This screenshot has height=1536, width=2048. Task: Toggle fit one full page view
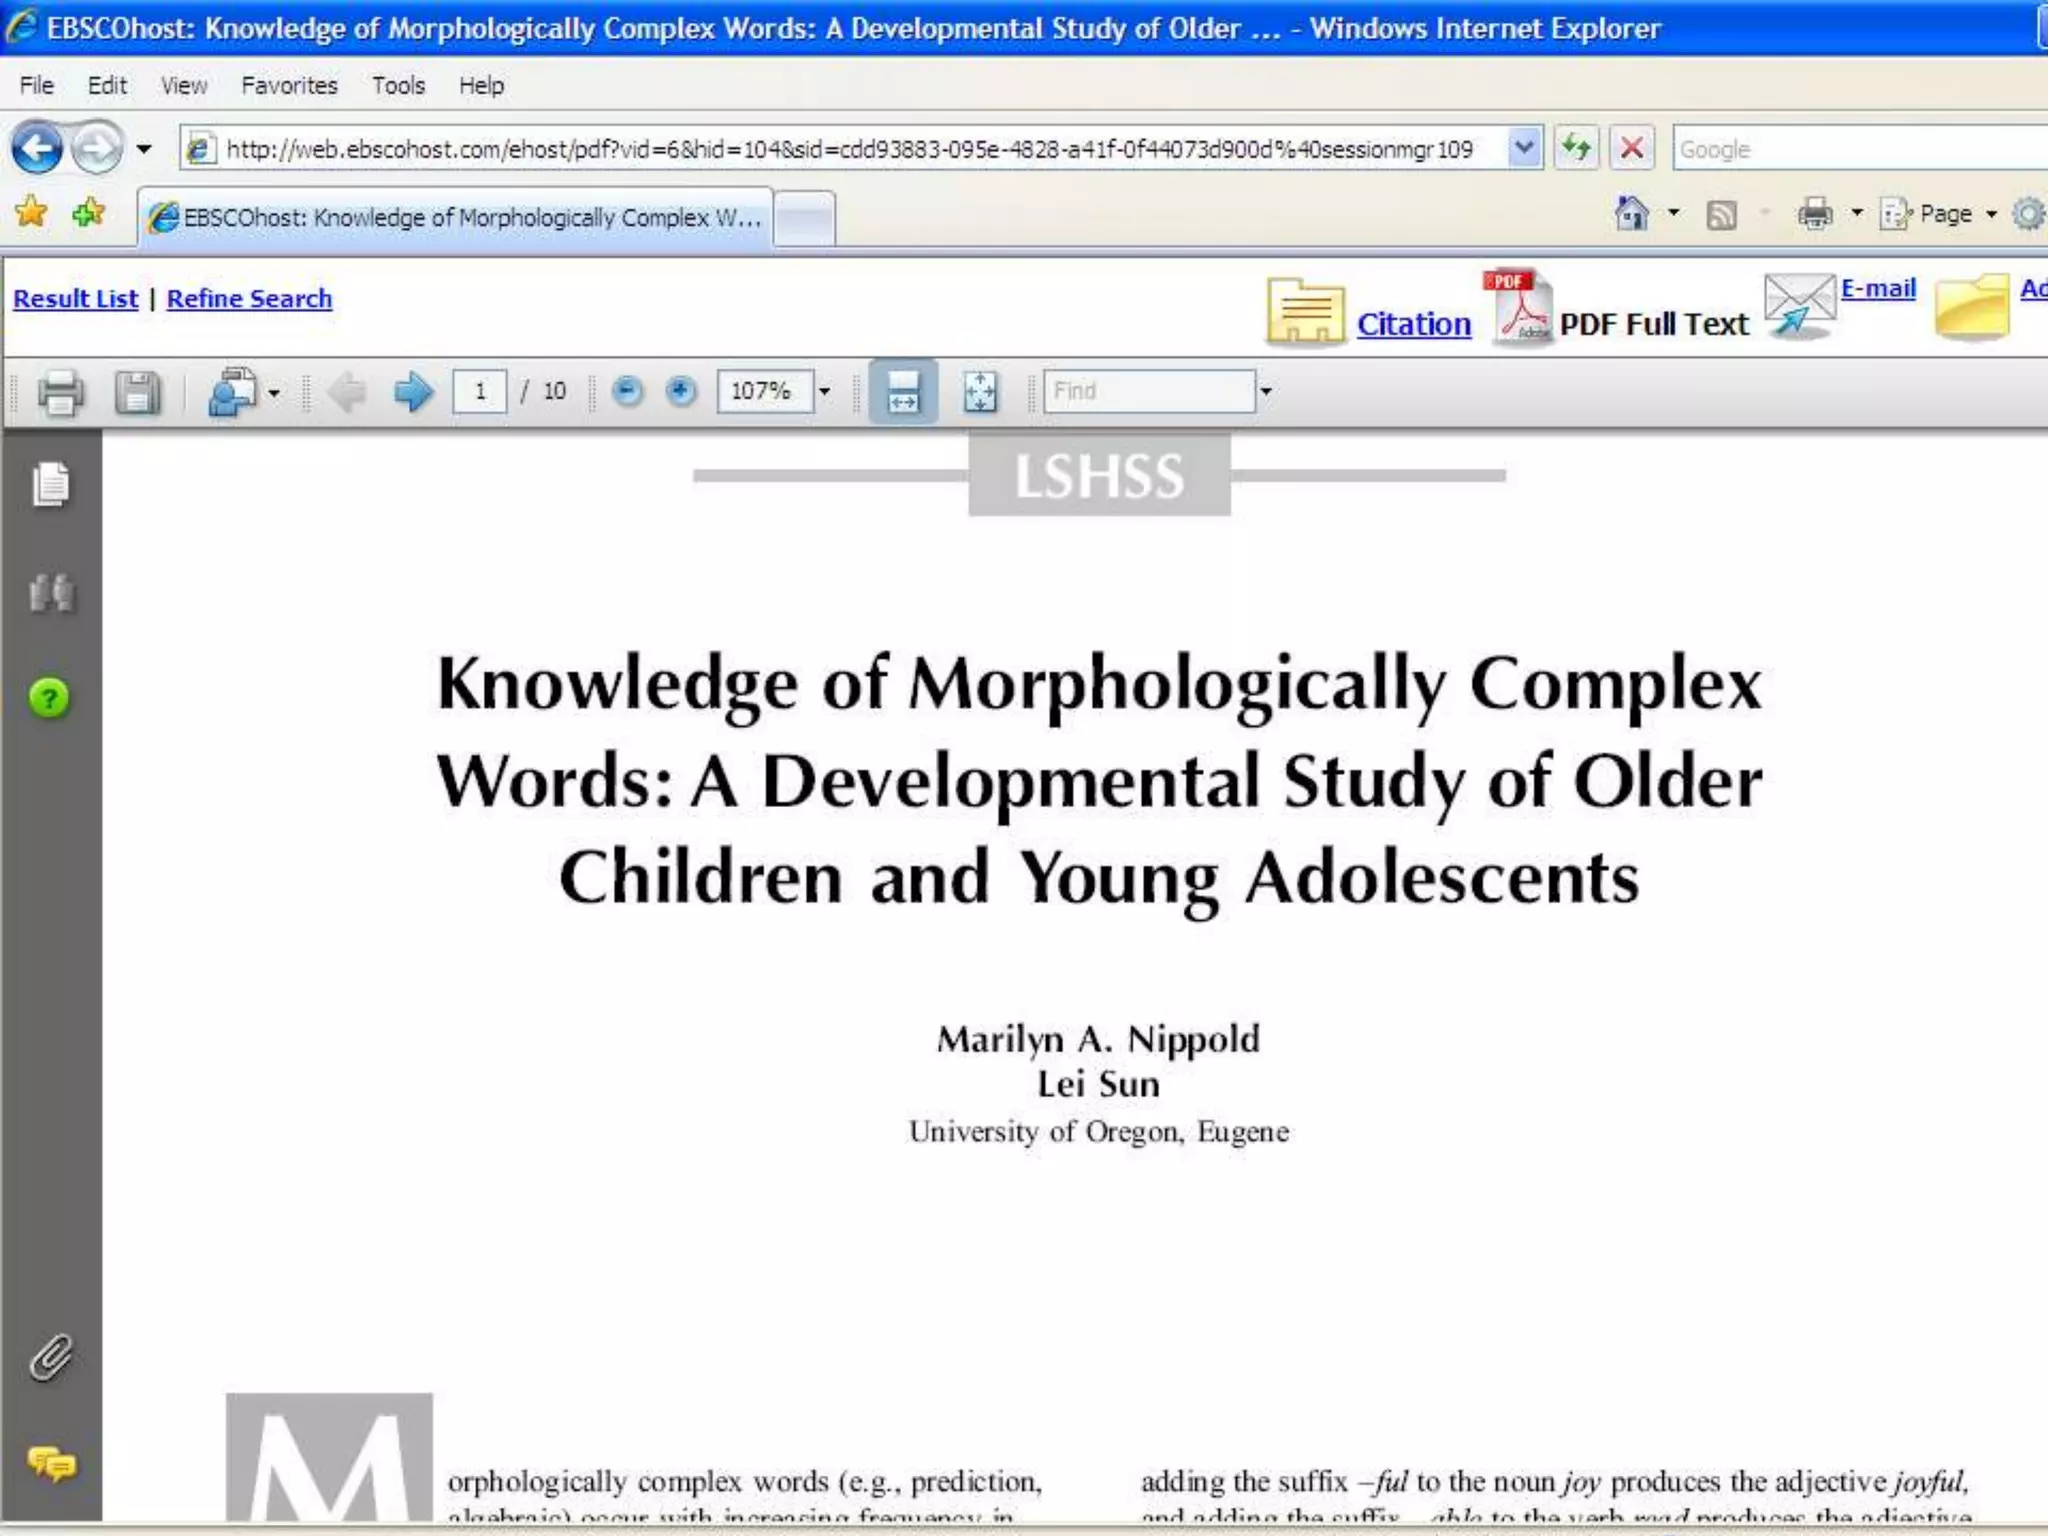980,392
